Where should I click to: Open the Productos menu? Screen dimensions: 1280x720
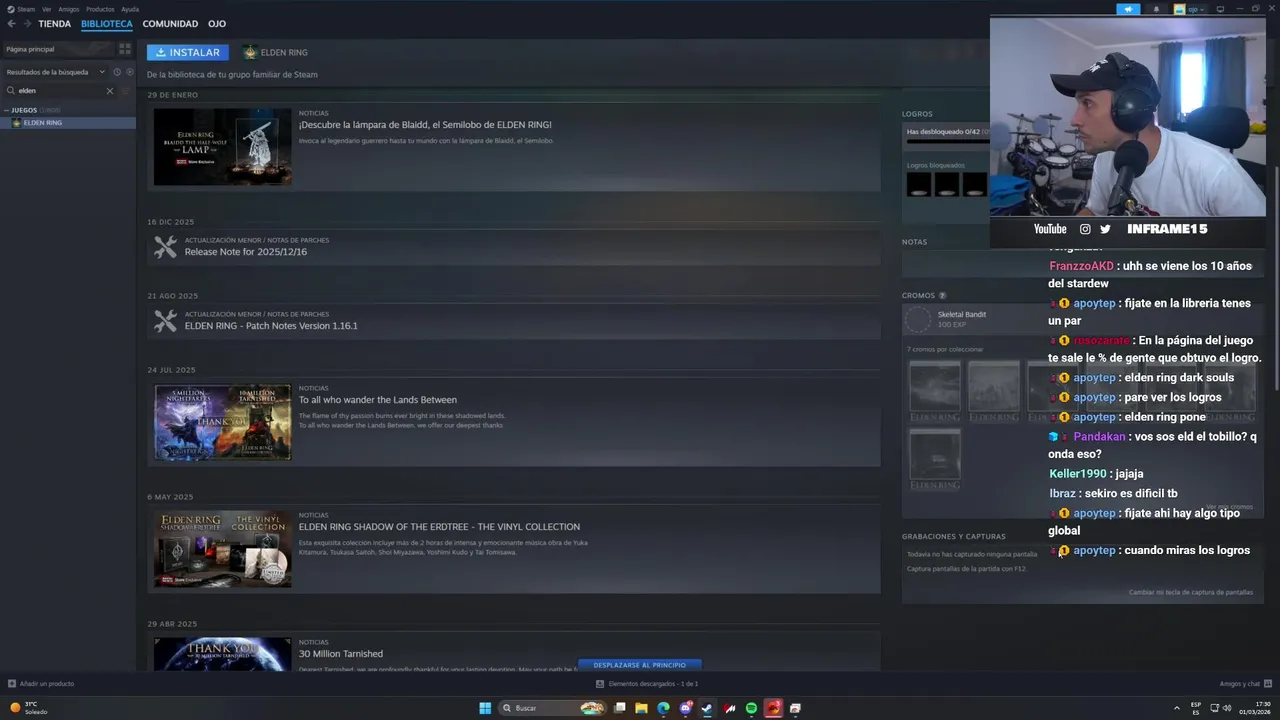100,9
